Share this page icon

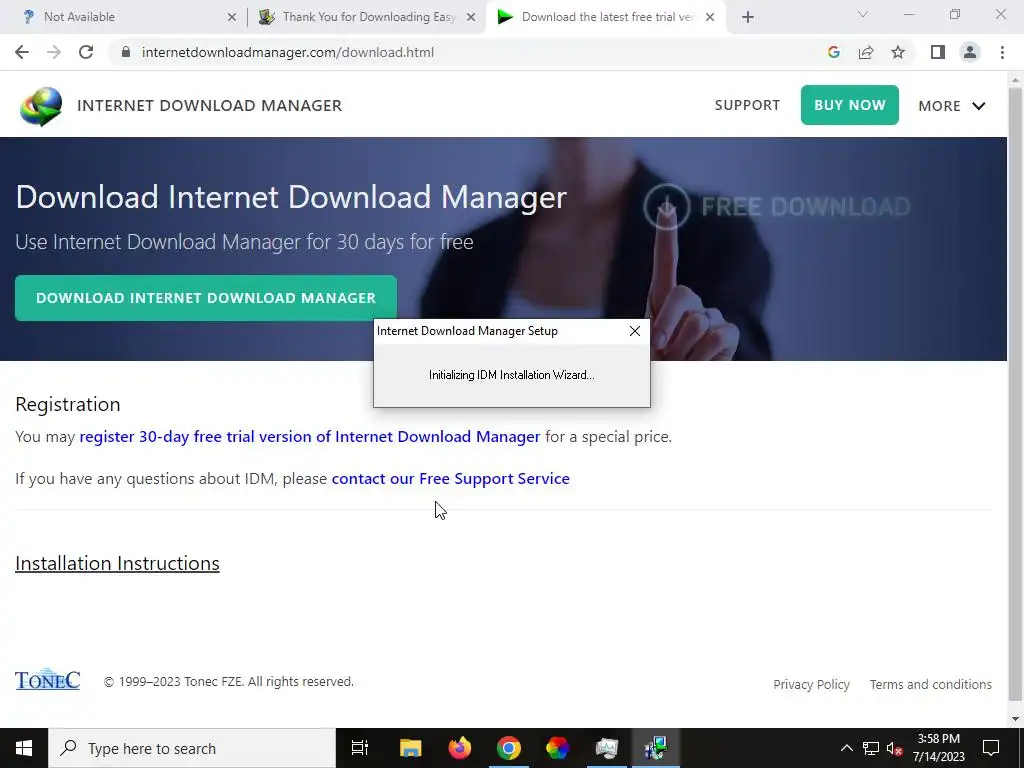(x=866, y=52)
